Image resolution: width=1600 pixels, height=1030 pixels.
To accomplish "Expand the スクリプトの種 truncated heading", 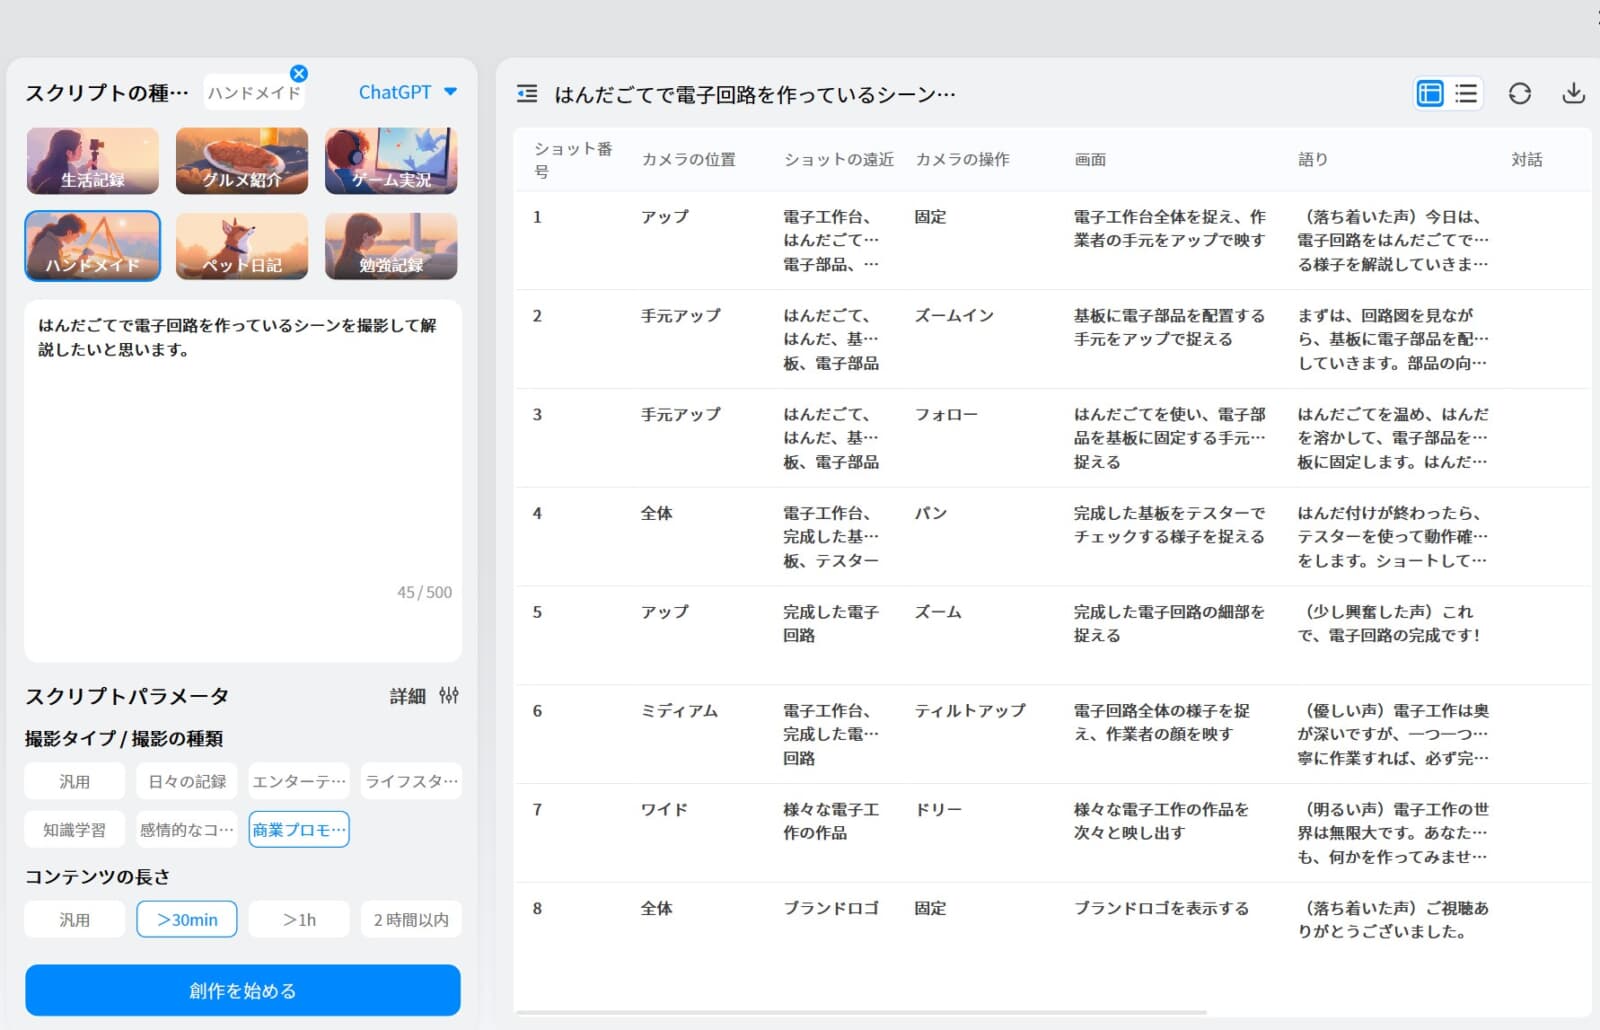I will point(107,93).
